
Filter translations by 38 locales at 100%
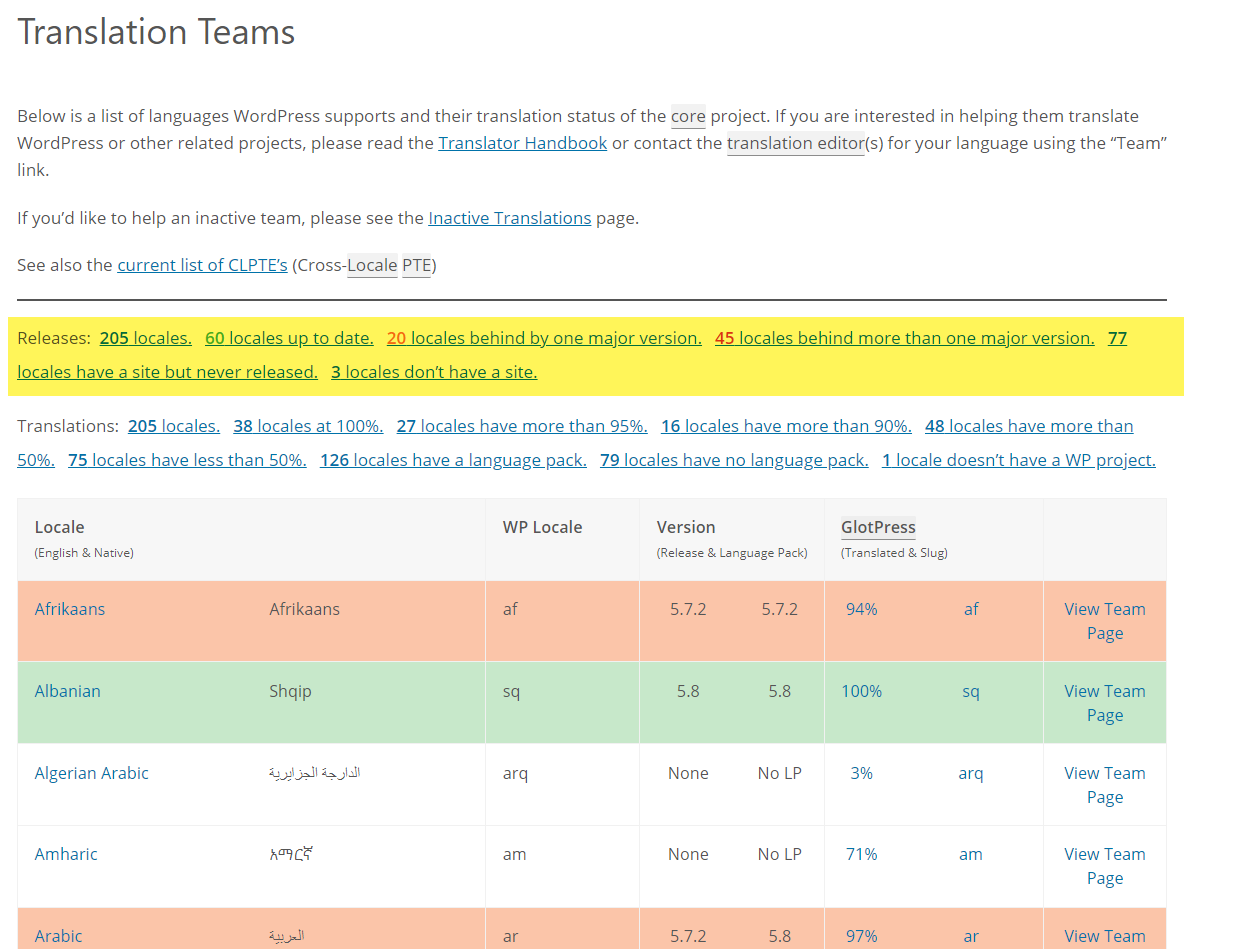308,426
